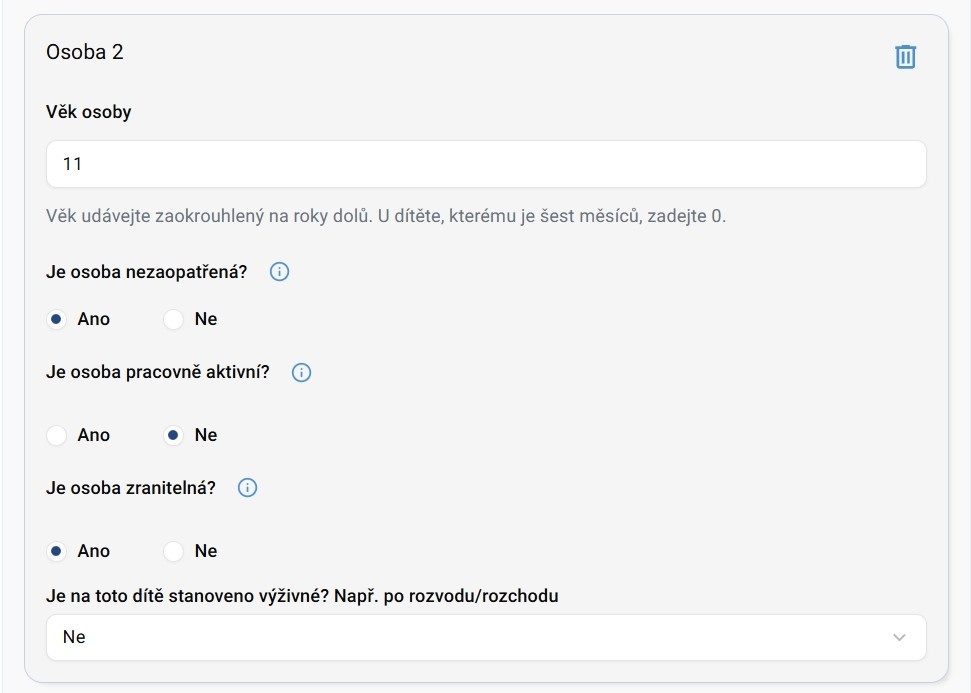Click the 'Je osoba zranitelná?' question label
This screenshot has width=971, height=693.
[x=131, y=488]
